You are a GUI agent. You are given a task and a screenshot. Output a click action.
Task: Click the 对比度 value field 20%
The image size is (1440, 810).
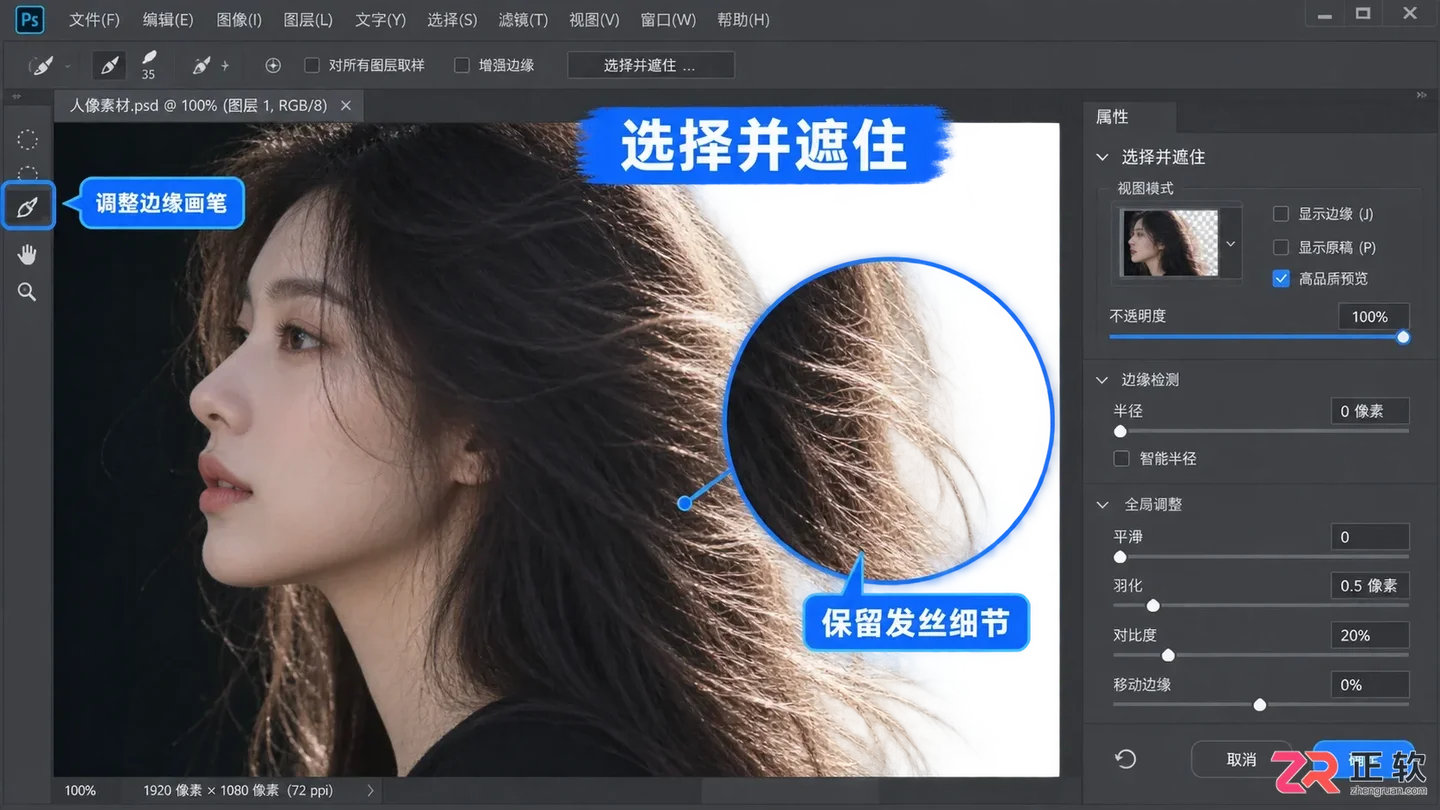click(1370, 635)
